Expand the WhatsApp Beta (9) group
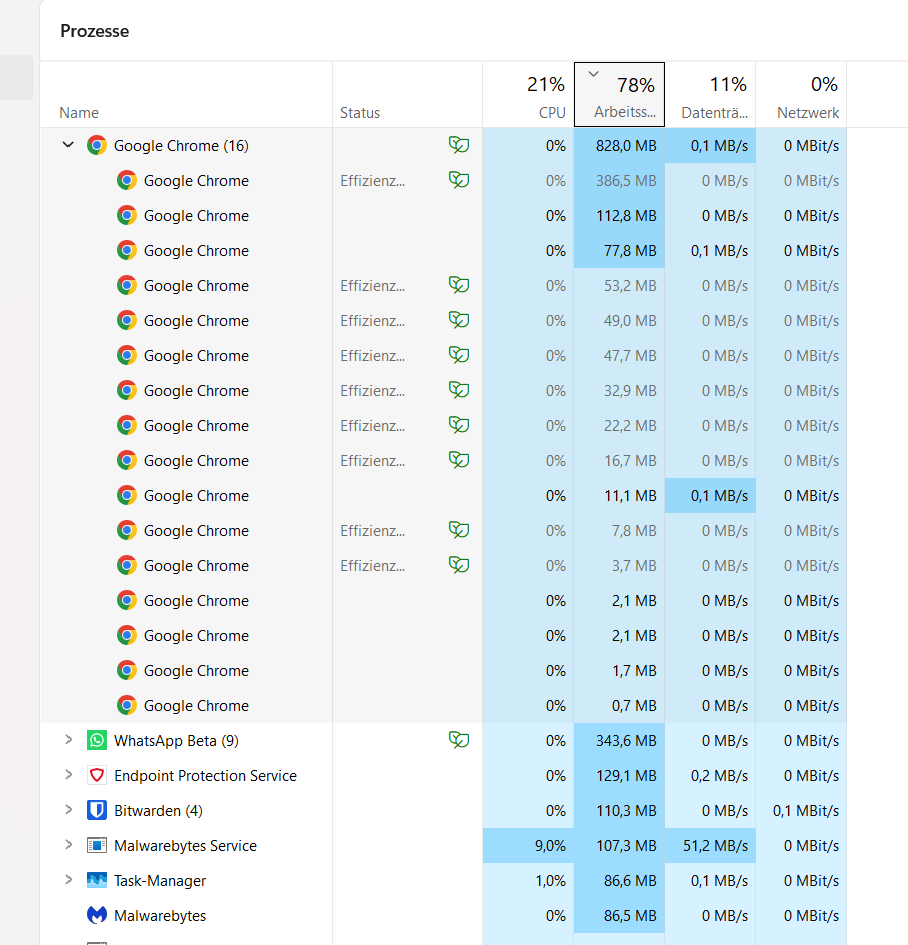The height and width of the screenshot is (945, 908). pos(68,740)
